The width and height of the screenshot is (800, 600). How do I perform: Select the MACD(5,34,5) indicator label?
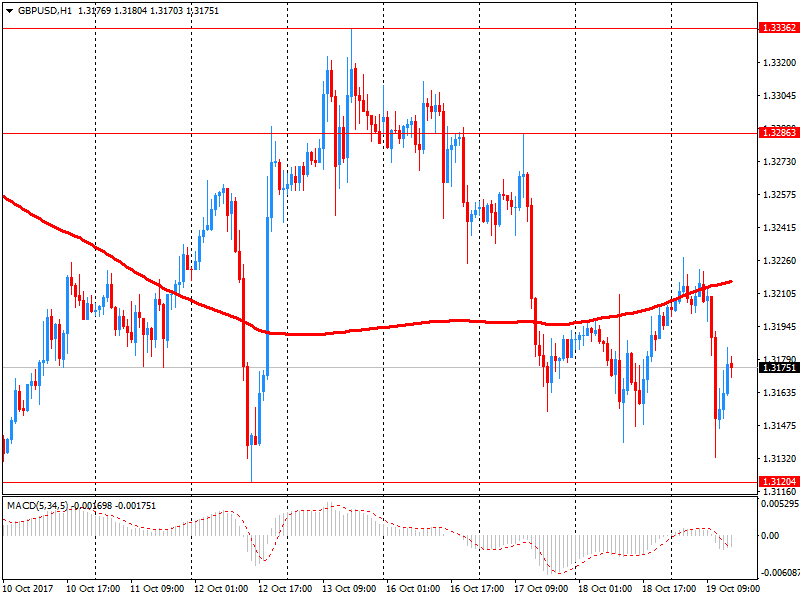[37, 506]
